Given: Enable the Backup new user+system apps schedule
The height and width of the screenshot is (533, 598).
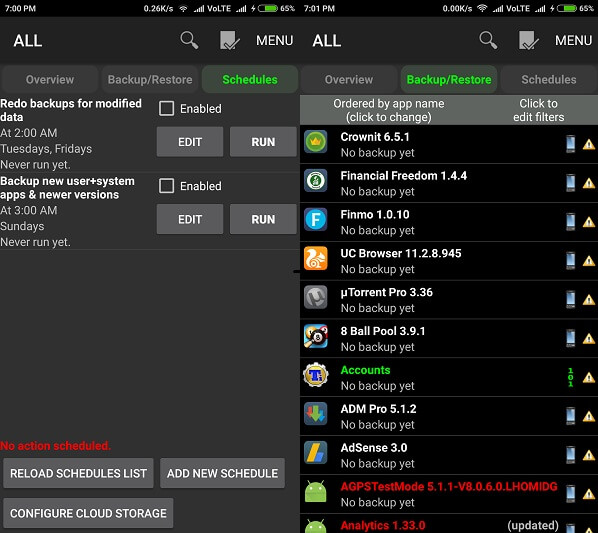Looking at the screenshot, I should tap(167, 186).
